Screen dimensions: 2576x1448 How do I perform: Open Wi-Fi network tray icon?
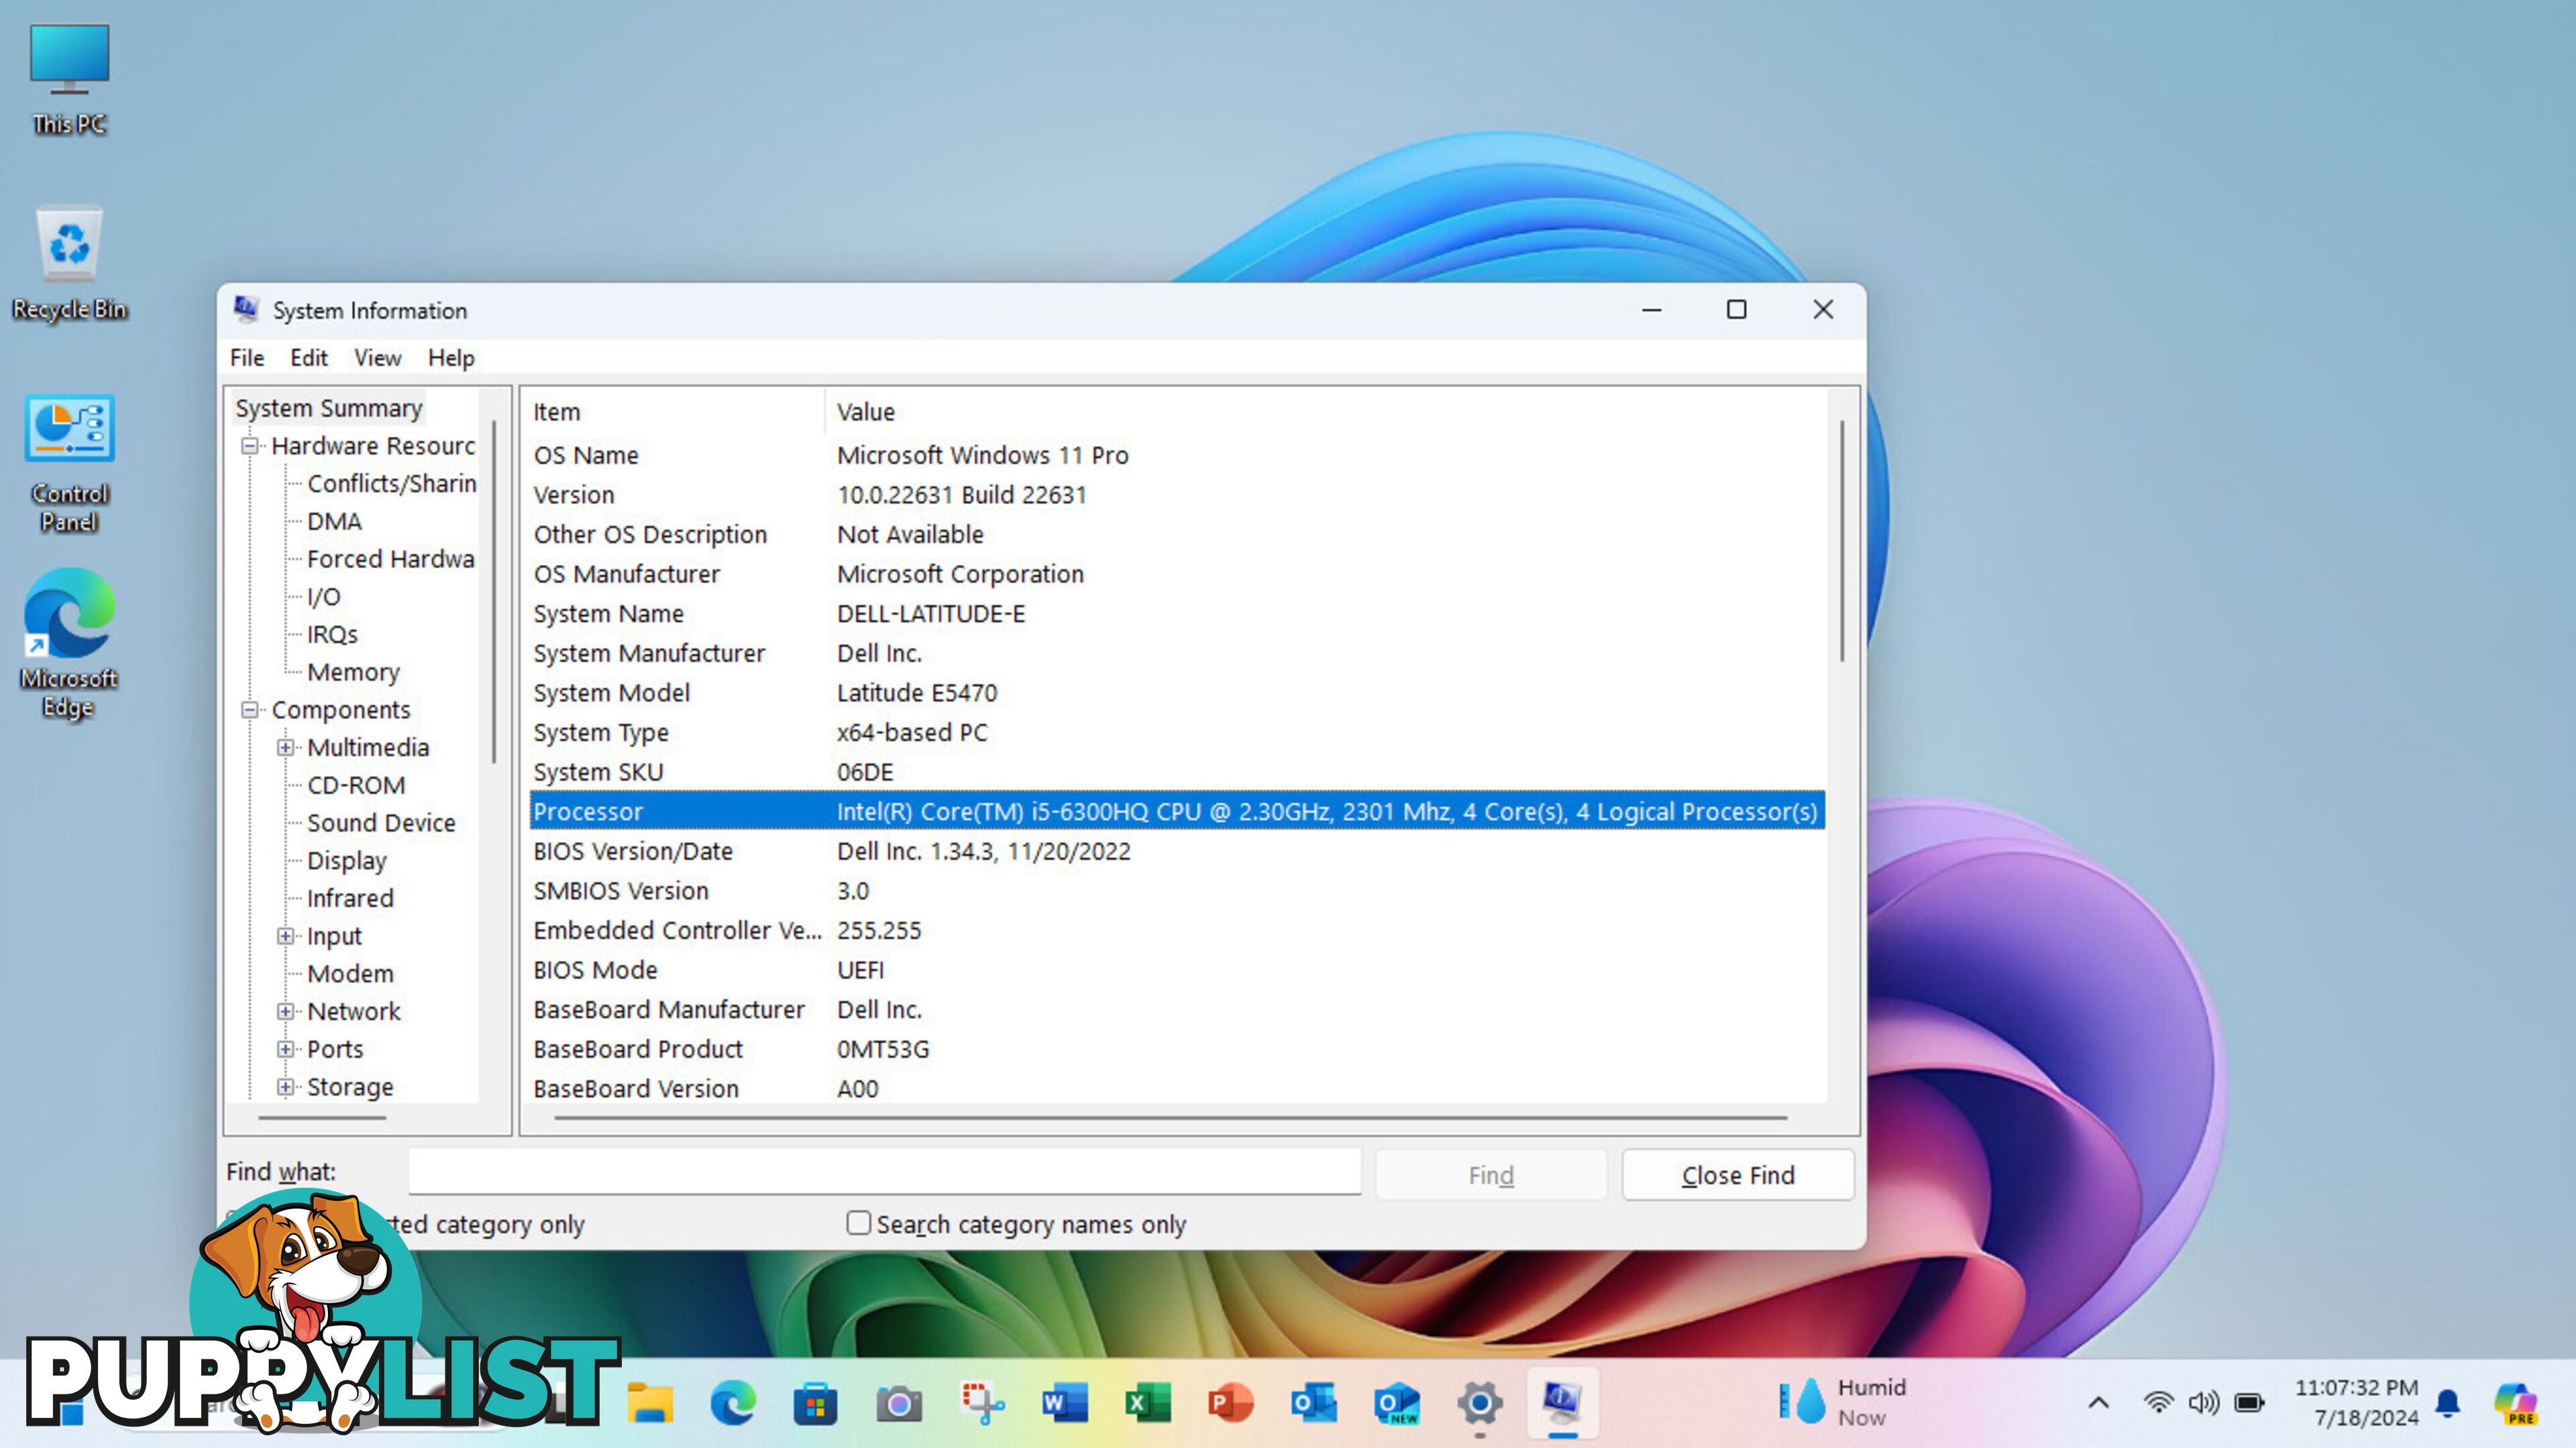point(2158,1403)
